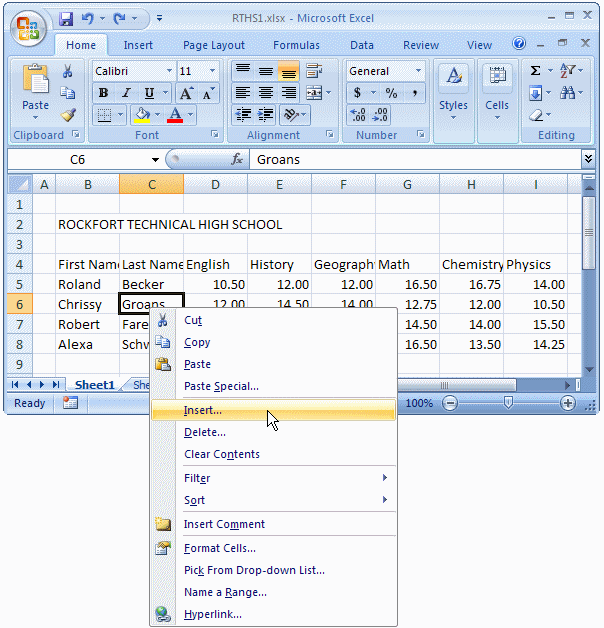Screen dimensions: 604x628
Task: Switch to the Formulas tab
Action: [x=296, y=45]
